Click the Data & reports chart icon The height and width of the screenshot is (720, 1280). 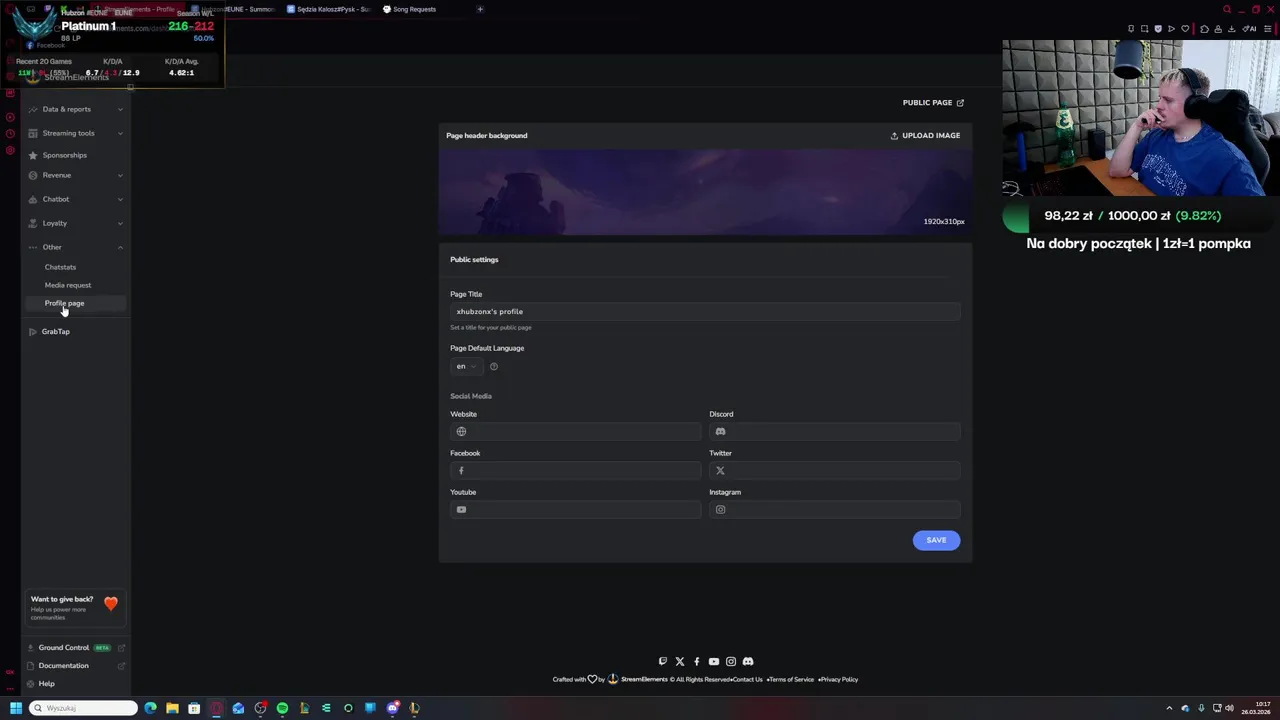(33, 109)
